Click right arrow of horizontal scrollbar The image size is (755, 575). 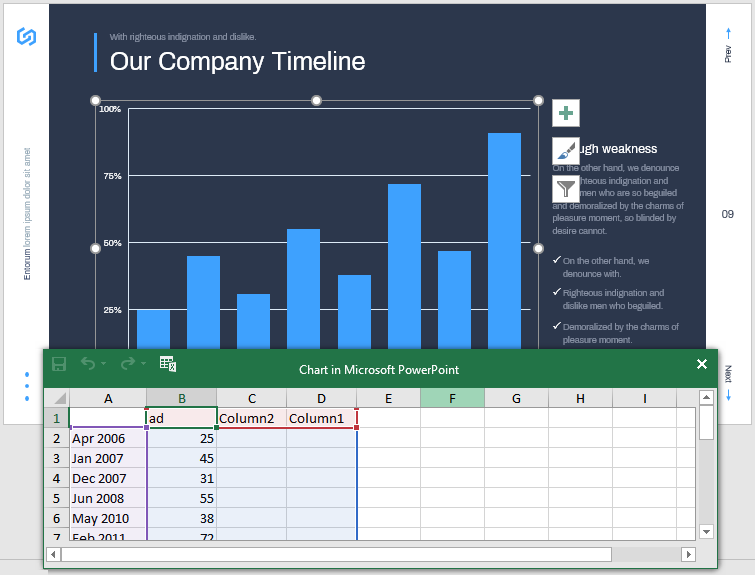pos(689,554)
